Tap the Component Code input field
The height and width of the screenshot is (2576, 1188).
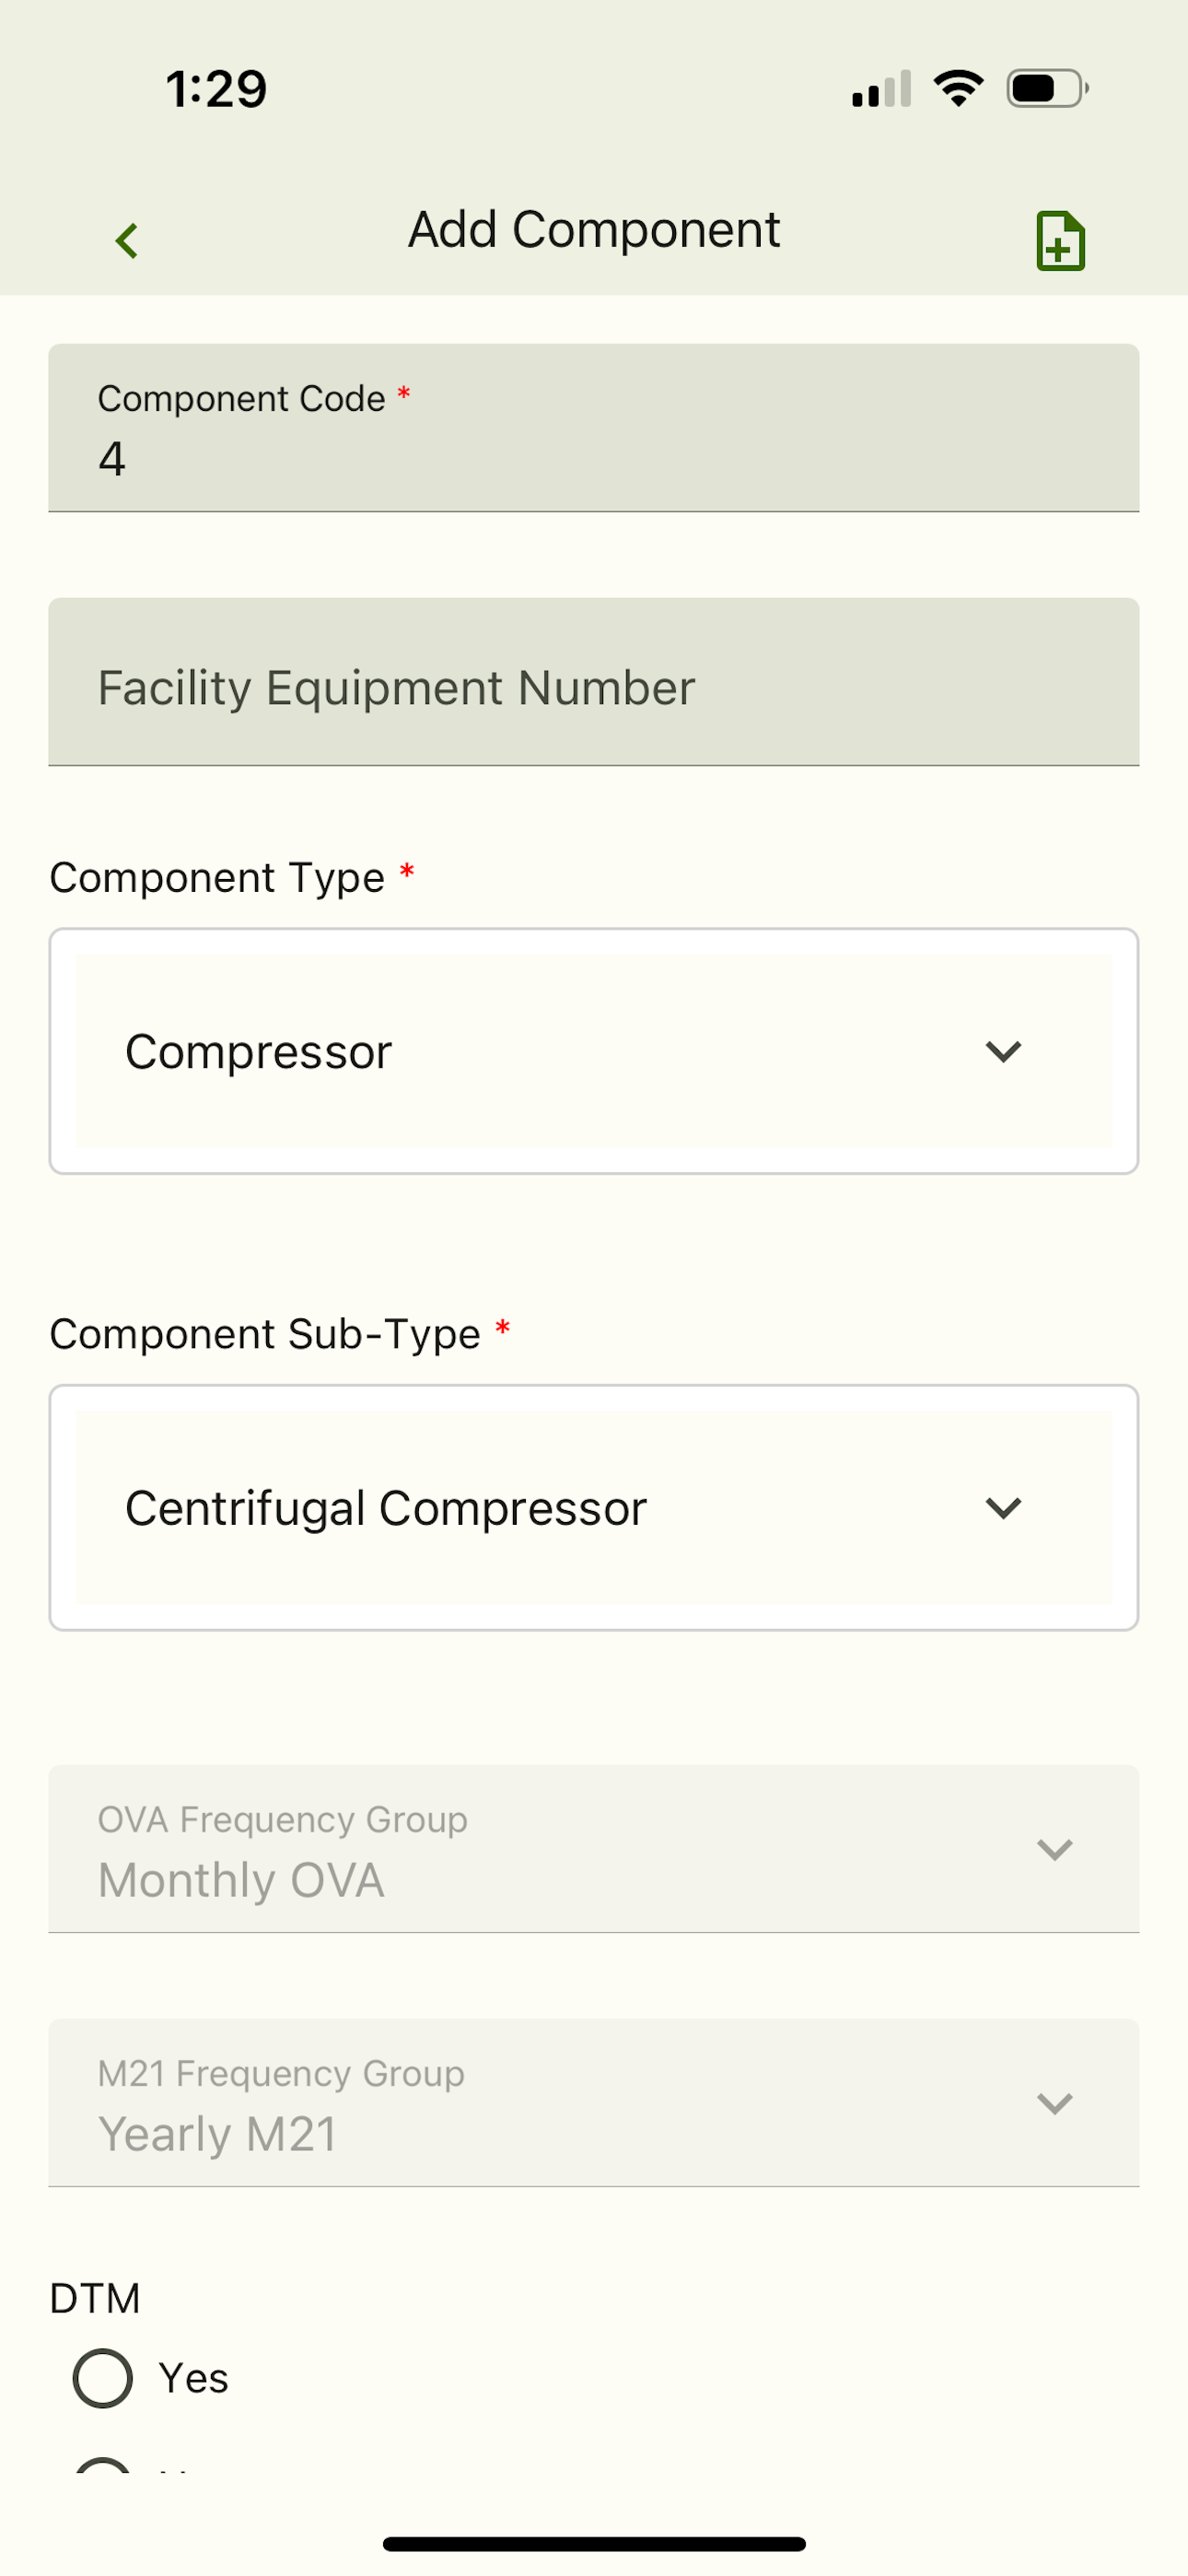594,428
